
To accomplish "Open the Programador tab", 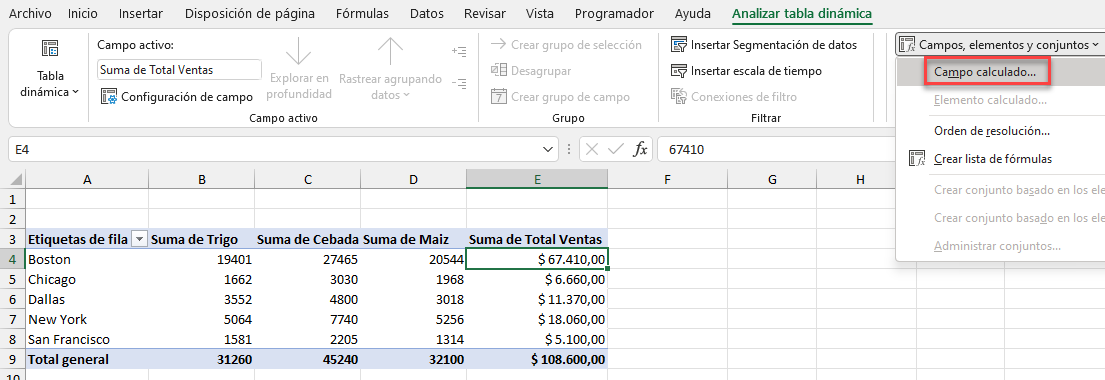I will pos(615,13).
